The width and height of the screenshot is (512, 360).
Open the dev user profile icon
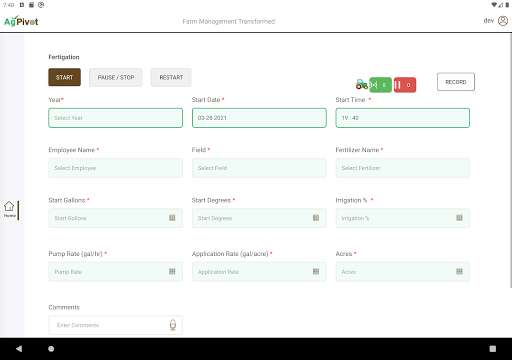click(503, 21)
